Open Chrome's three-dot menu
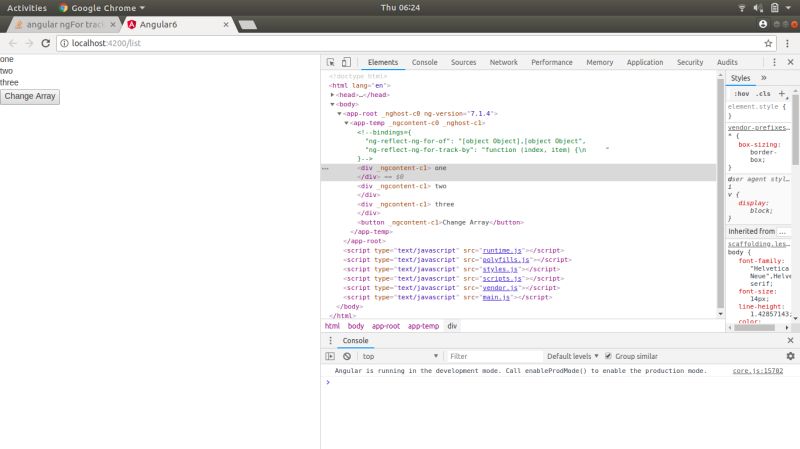Image resolution: width=800 pixels, height=449 pixels. [x=787, y=43]
